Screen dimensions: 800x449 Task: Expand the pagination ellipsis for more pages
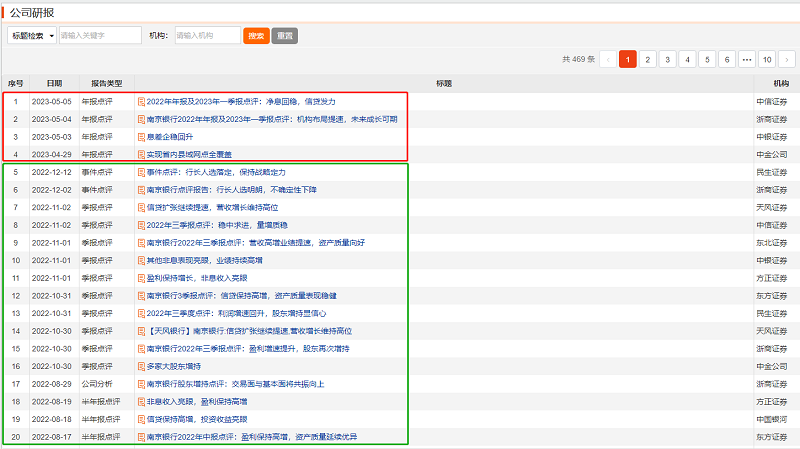(x=746, y=59)
